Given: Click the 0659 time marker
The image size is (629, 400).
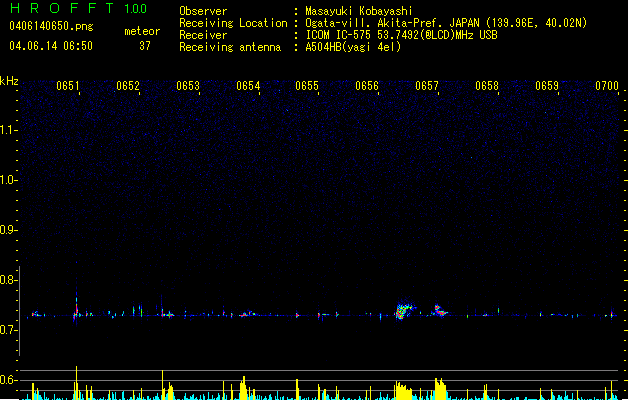Looking at the screenshot, I should (x=547, y=86).
